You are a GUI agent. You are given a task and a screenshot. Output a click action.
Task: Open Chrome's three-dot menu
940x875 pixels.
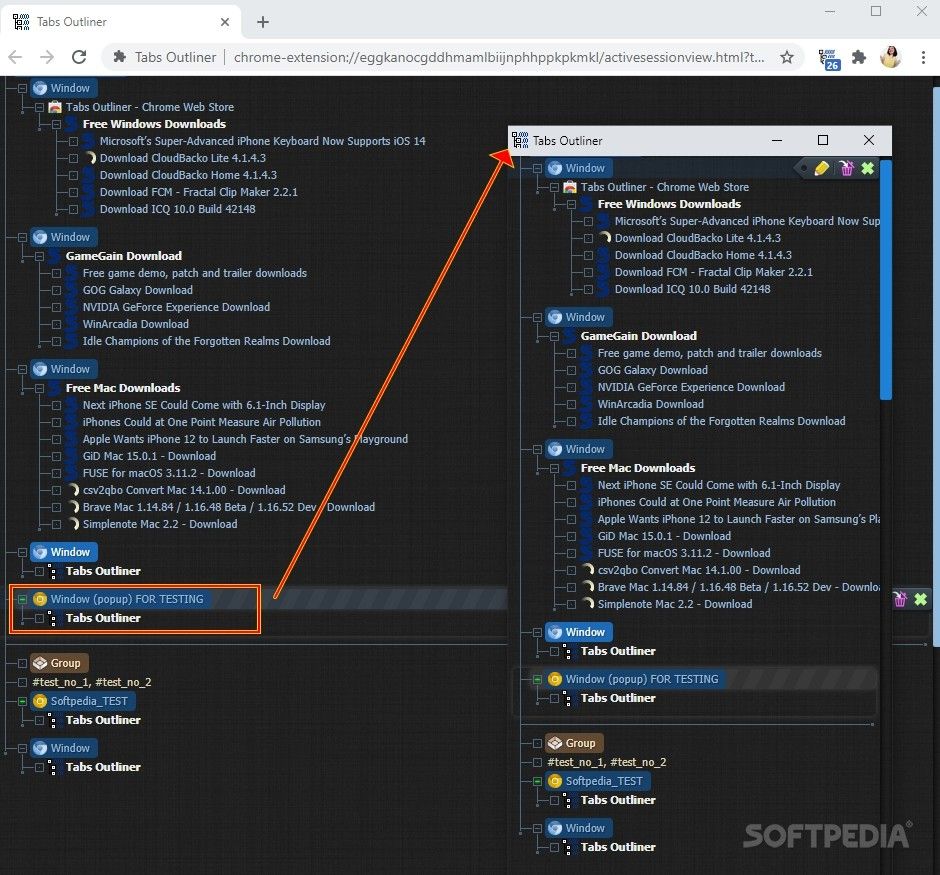(x=923, y=57)
